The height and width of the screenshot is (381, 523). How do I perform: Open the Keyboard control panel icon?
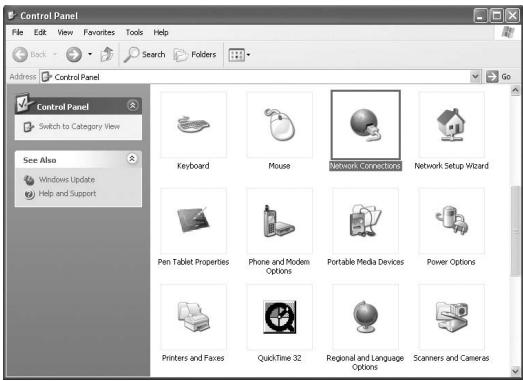pos(193,125)
